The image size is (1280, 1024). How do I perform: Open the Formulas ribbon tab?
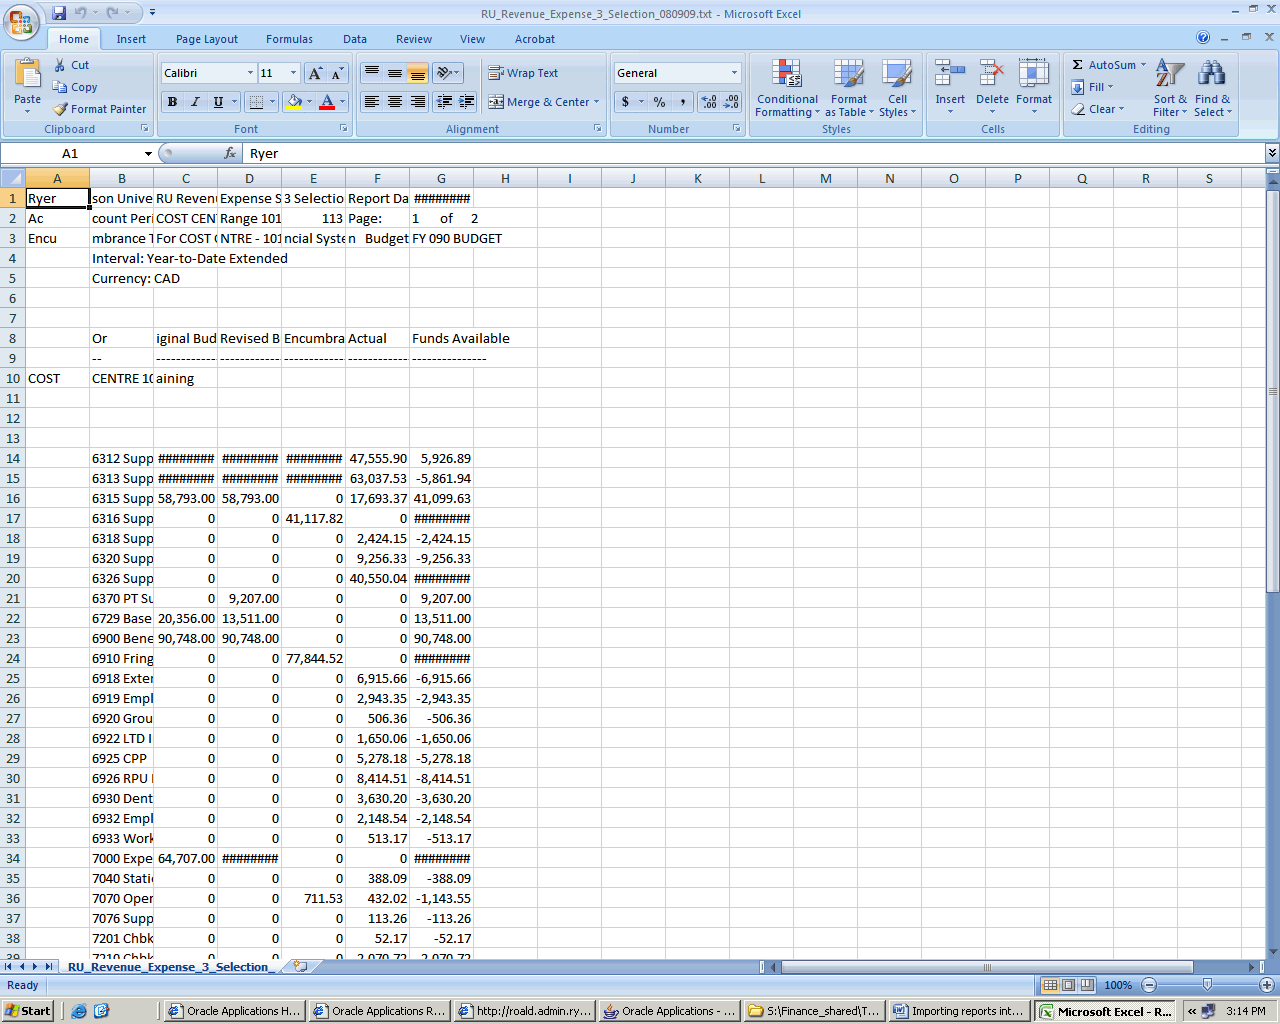[x=289, y=39]
